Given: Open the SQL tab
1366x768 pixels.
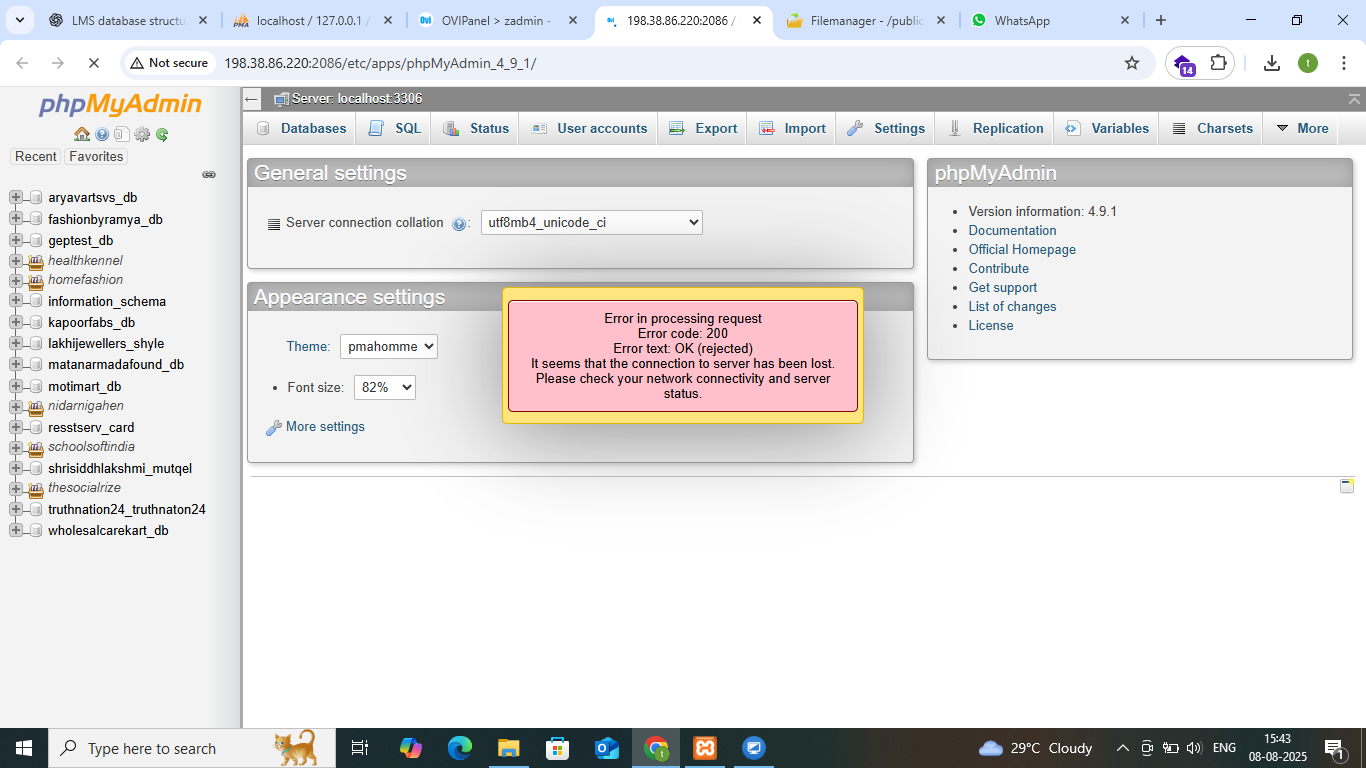Looking at the screenshot, I should (x=395, y=128).
